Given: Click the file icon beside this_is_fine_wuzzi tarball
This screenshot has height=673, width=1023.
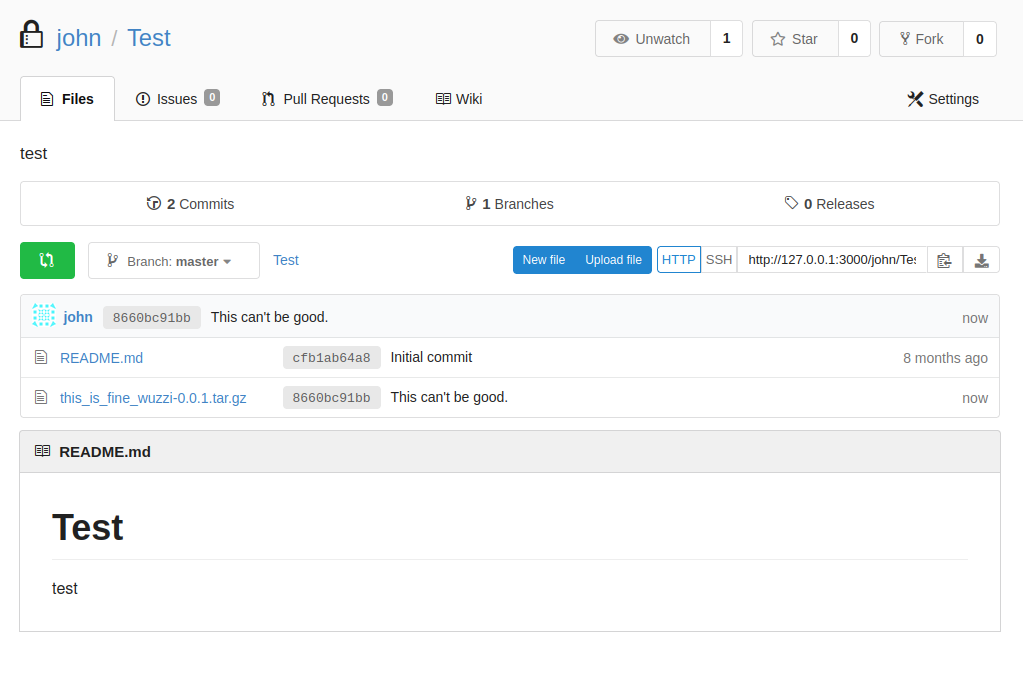Looking at the screenshot, I should click(41, 398).
